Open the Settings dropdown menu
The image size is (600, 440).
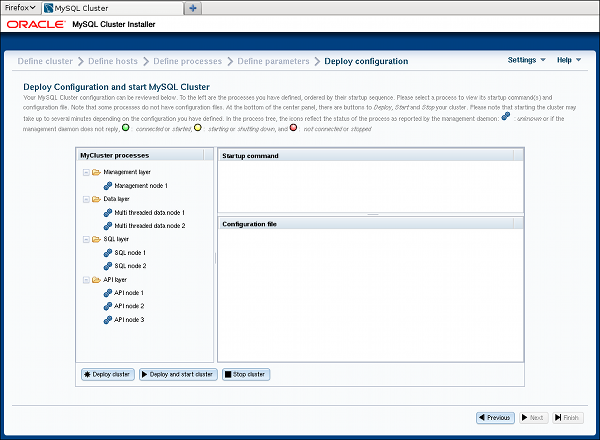526,60
